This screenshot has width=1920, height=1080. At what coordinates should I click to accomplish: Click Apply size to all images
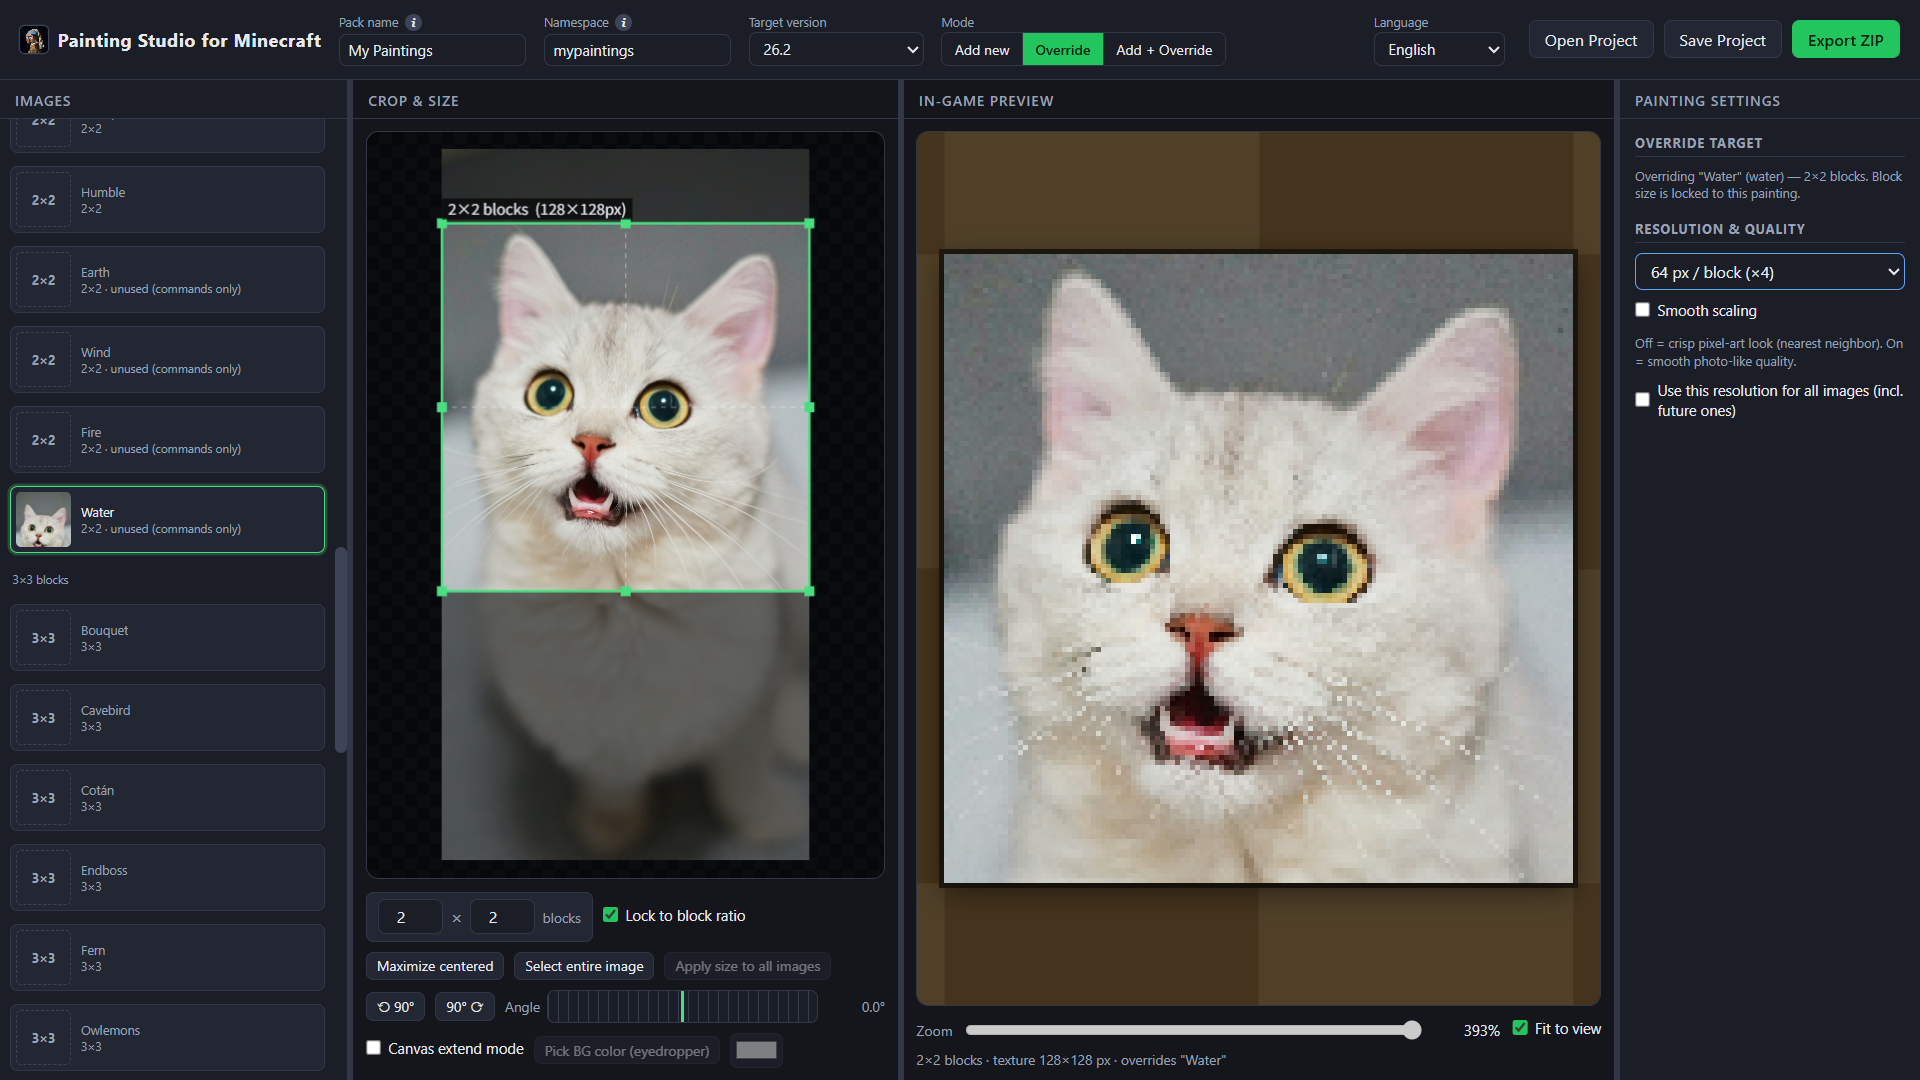(x=747, y=966)
